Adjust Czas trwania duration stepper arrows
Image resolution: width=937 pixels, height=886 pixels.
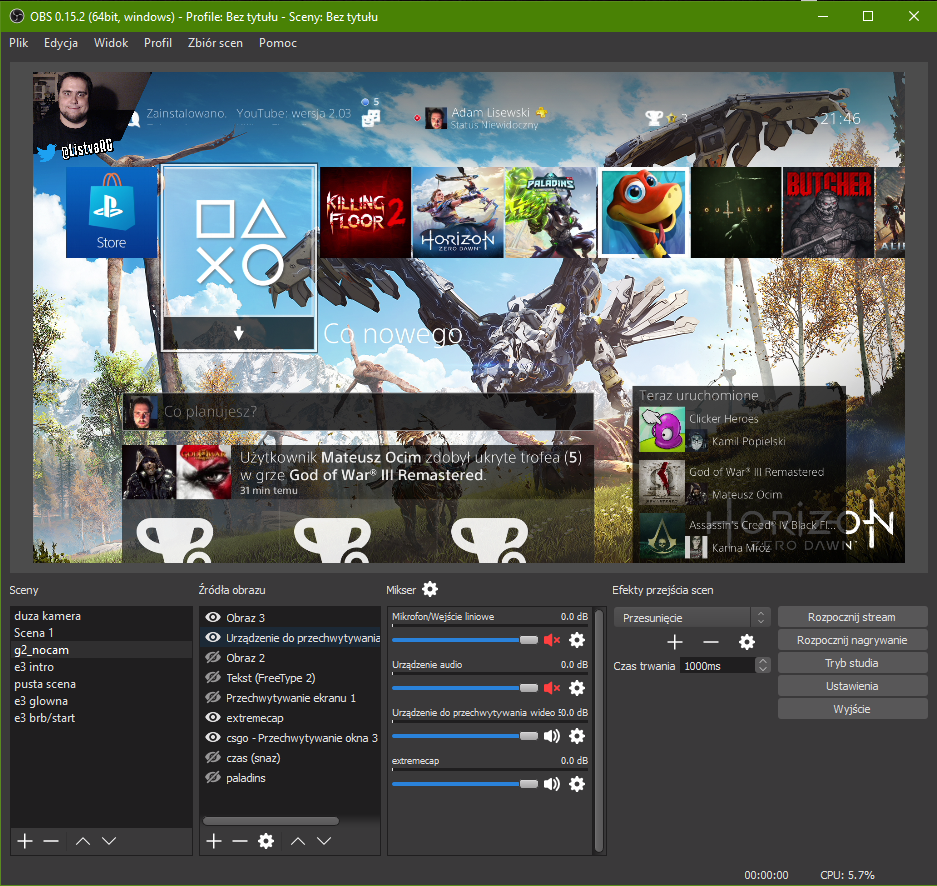click(763, 665)
